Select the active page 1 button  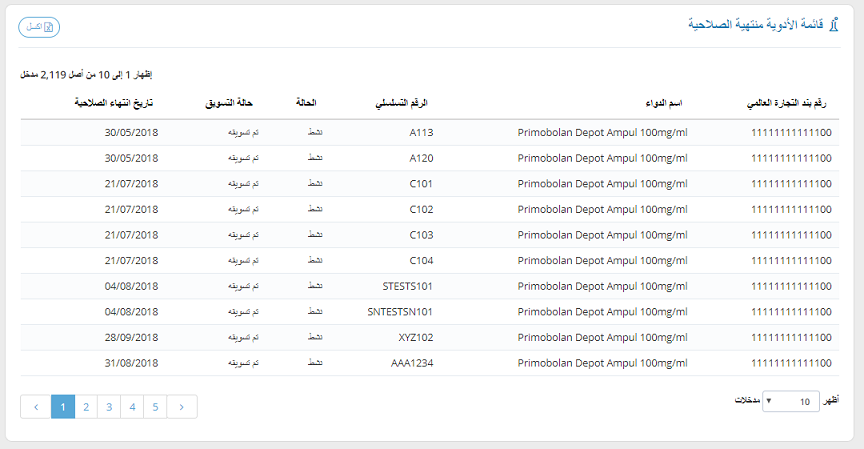(62, 407)
